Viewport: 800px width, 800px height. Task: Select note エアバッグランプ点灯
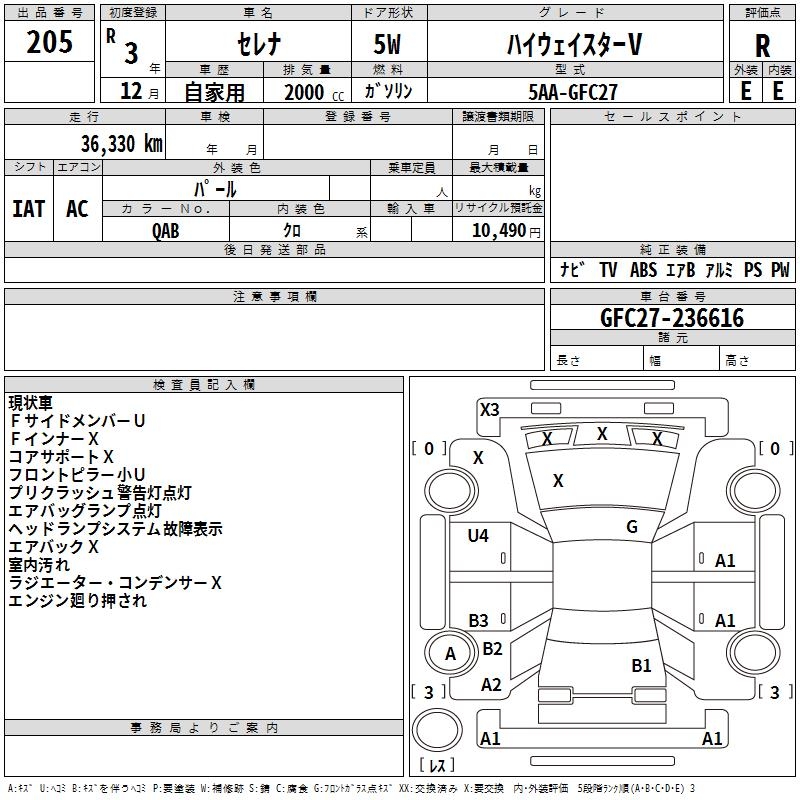click(85, 511)
